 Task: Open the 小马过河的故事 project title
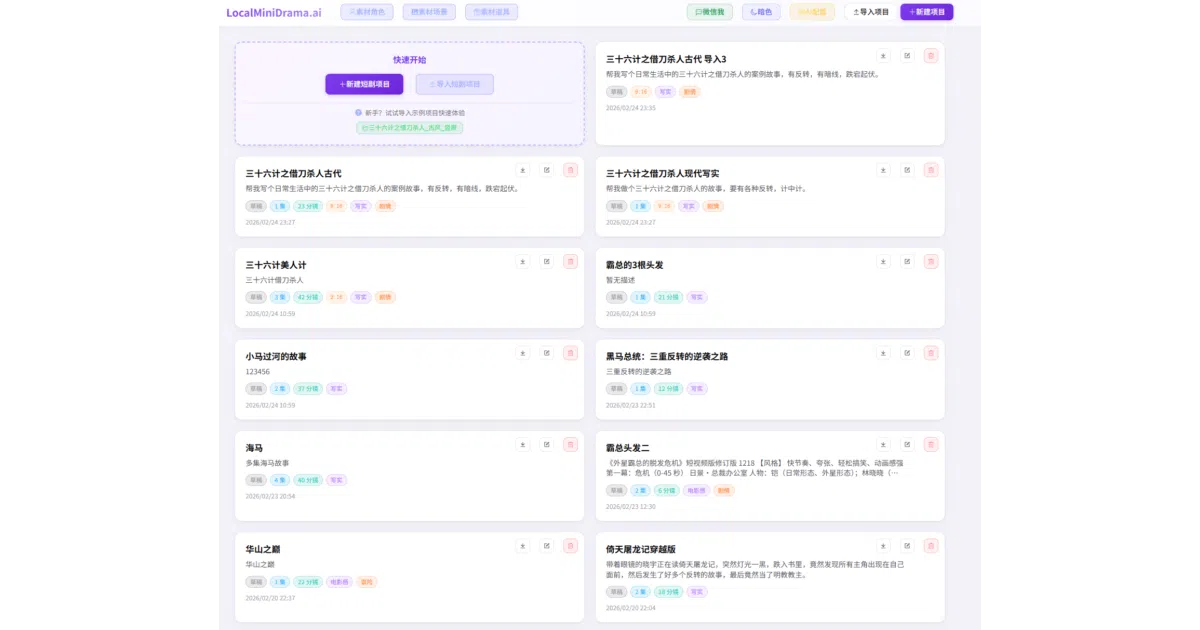coord(276,356)
